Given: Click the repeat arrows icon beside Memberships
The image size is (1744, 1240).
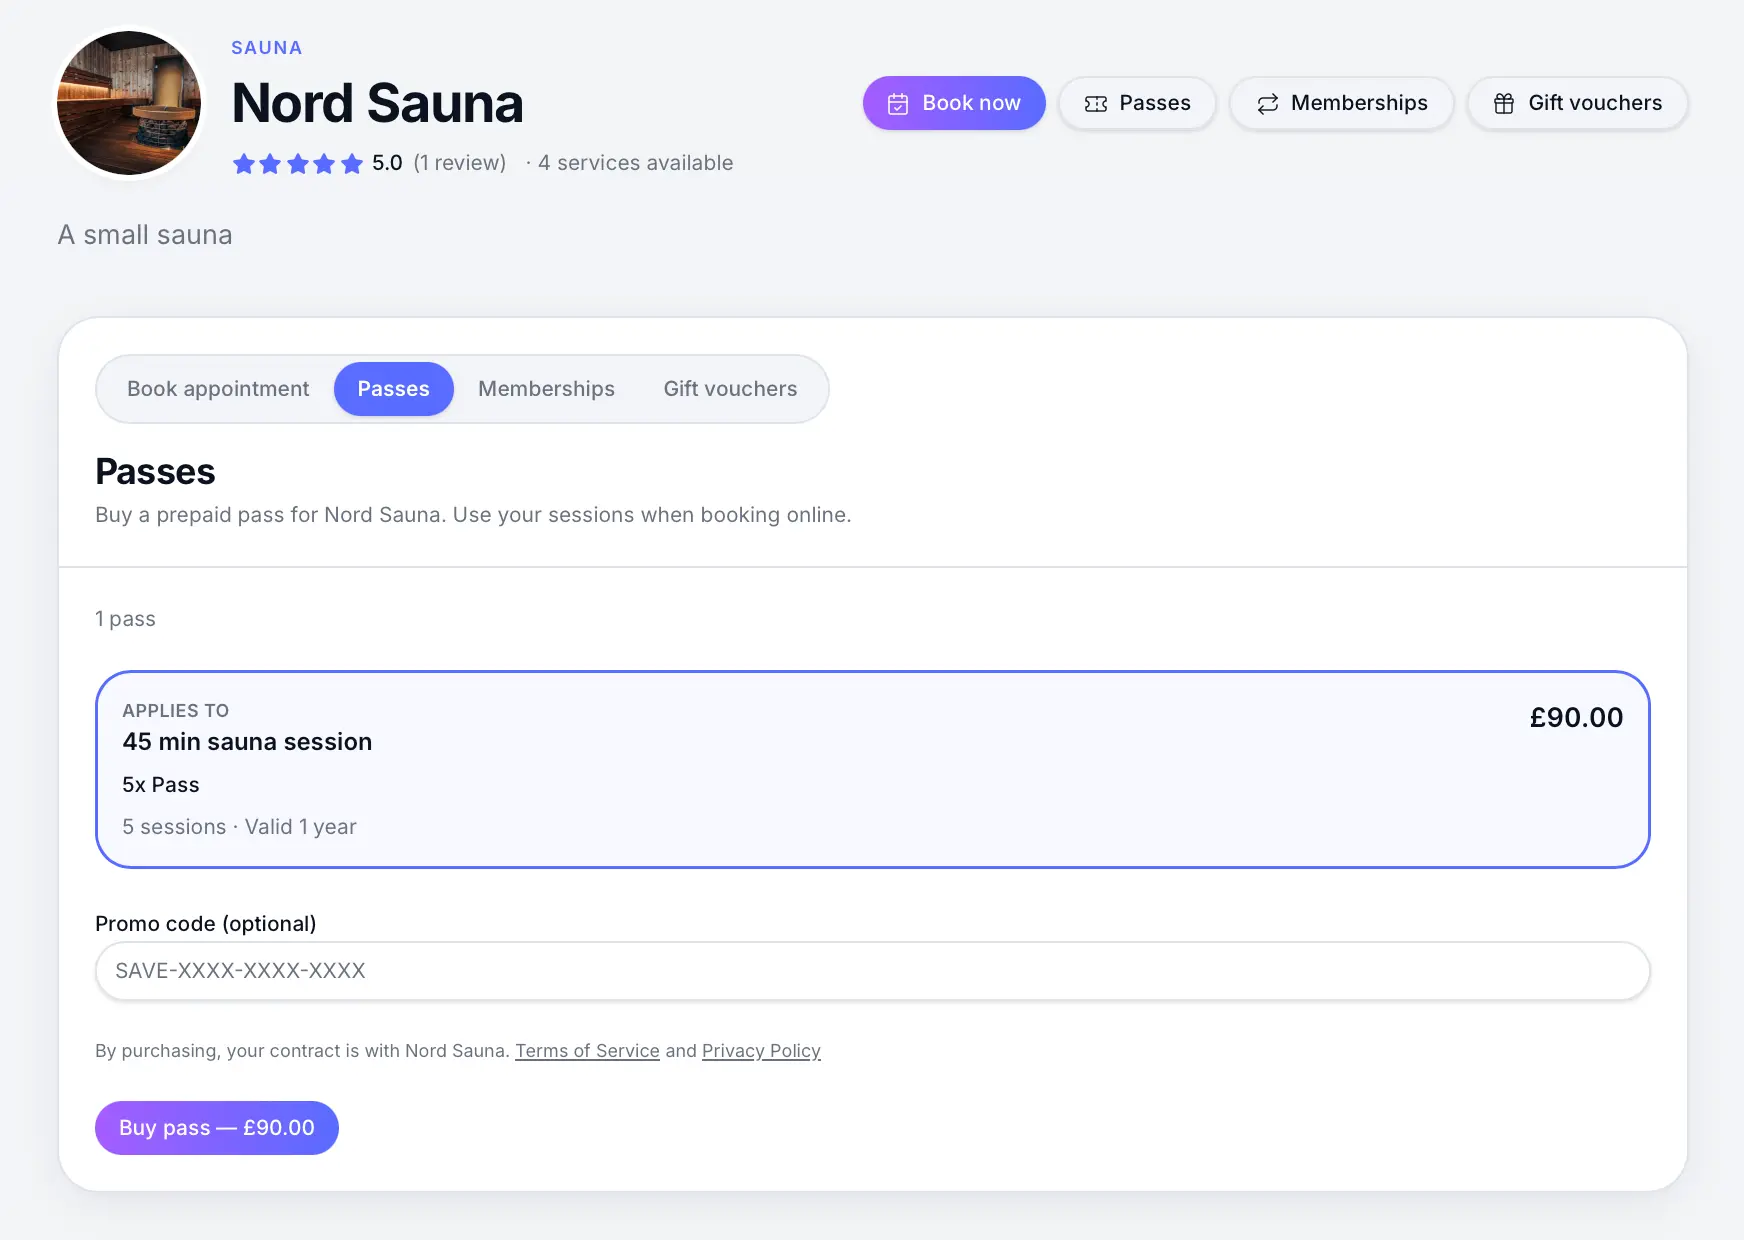Looking at the screenshot, I should click(x=1268, y=104).
